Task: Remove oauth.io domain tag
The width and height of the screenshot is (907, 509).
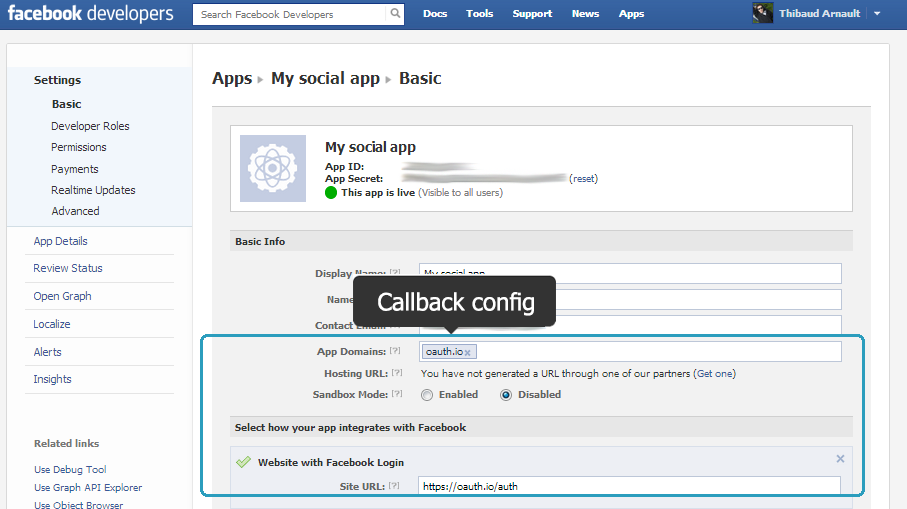Action: tap(467, 352)
